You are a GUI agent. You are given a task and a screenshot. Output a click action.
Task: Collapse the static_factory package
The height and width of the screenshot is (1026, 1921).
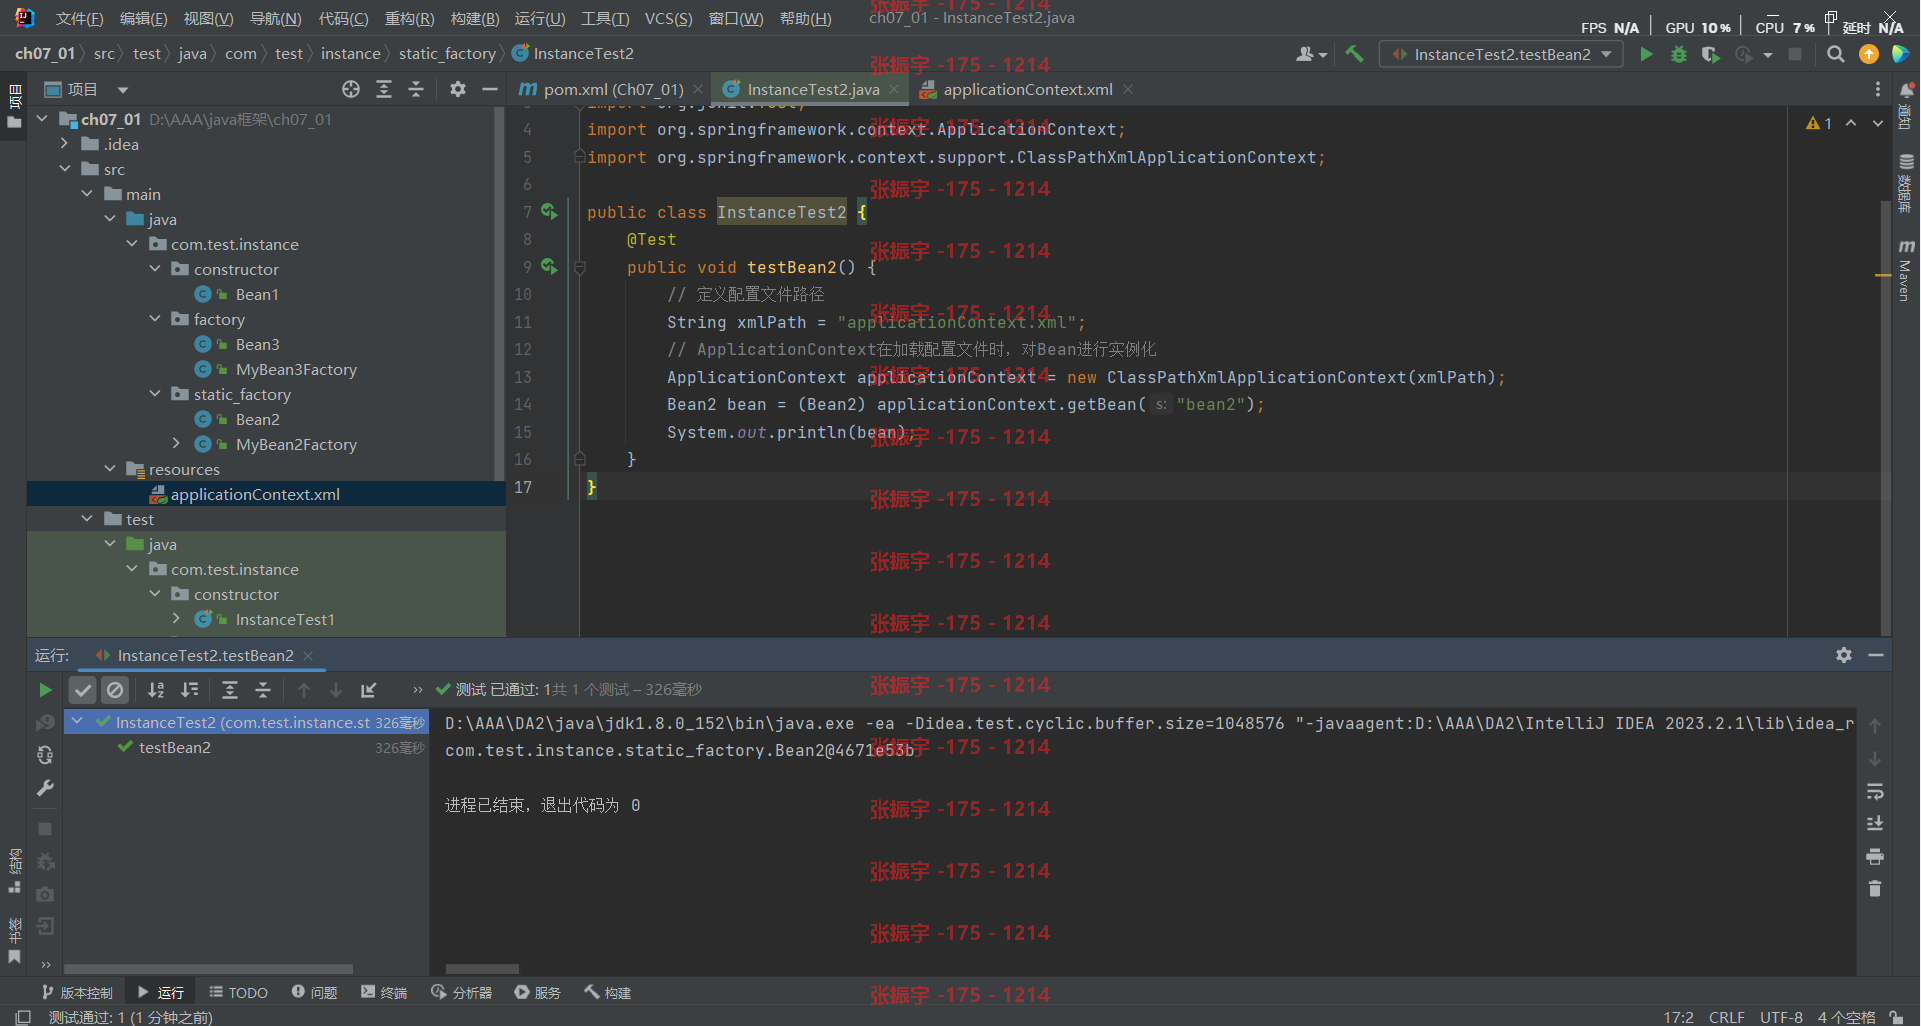coord(155,394)
